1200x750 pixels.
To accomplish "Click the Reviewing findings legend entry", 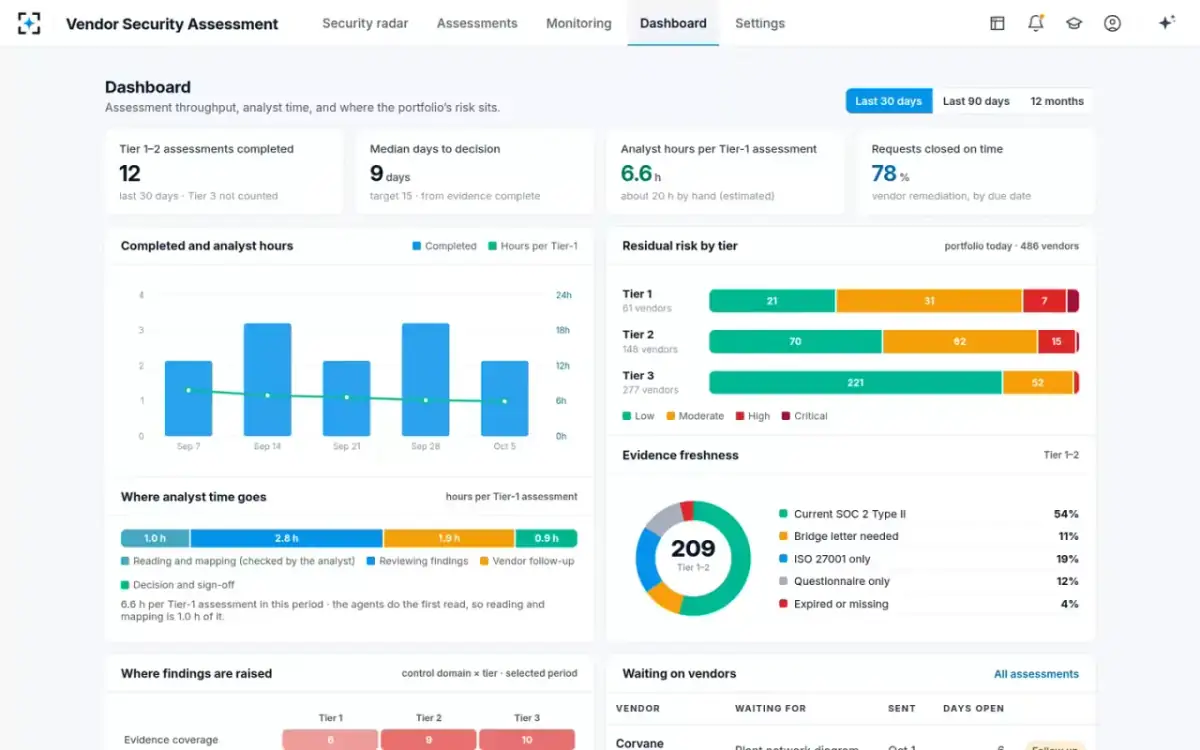I will [417, 561].
